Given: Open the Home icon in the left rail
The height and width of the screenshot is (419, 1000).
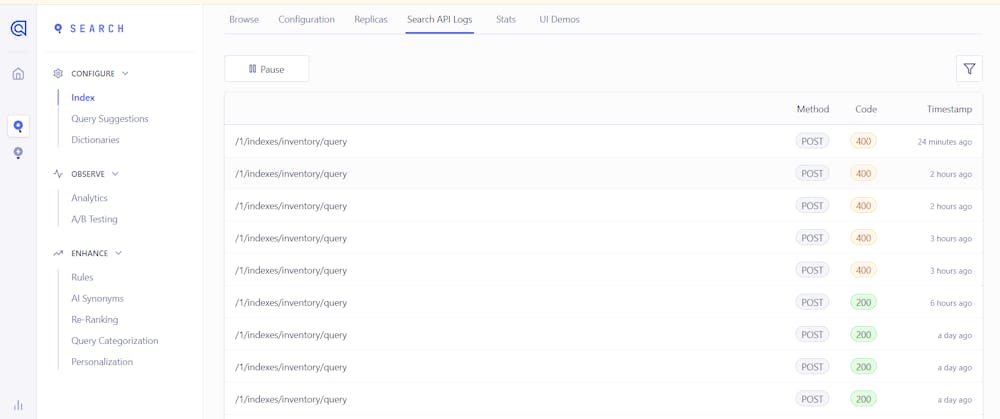Looking at the screenshot, I should (18, 74).
